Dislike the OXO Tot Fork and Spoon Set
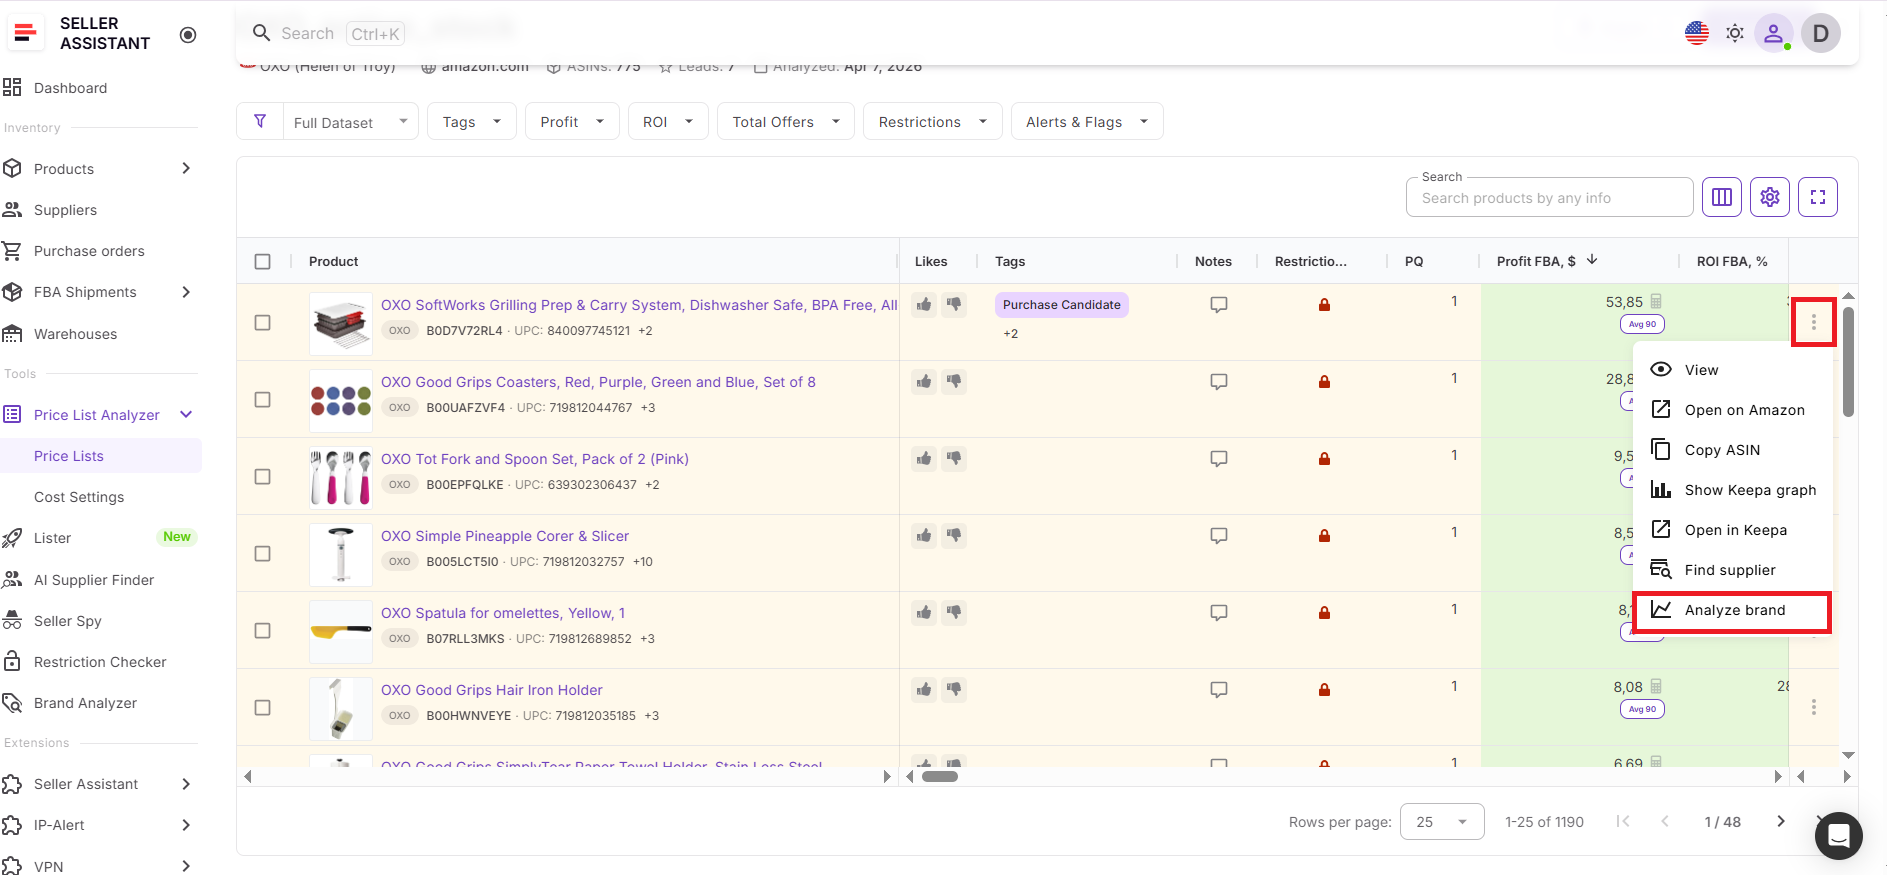This screenshot has width=1887, height=875. 954,458
